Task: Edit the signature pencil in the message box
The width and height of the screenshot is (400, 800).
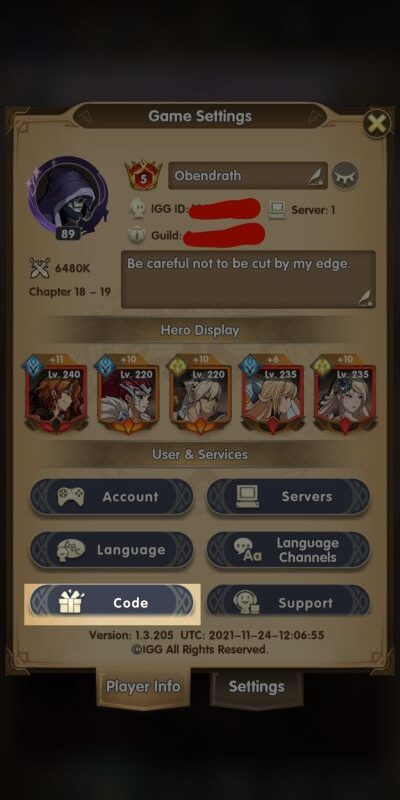Action: click(x=365, y=297)
